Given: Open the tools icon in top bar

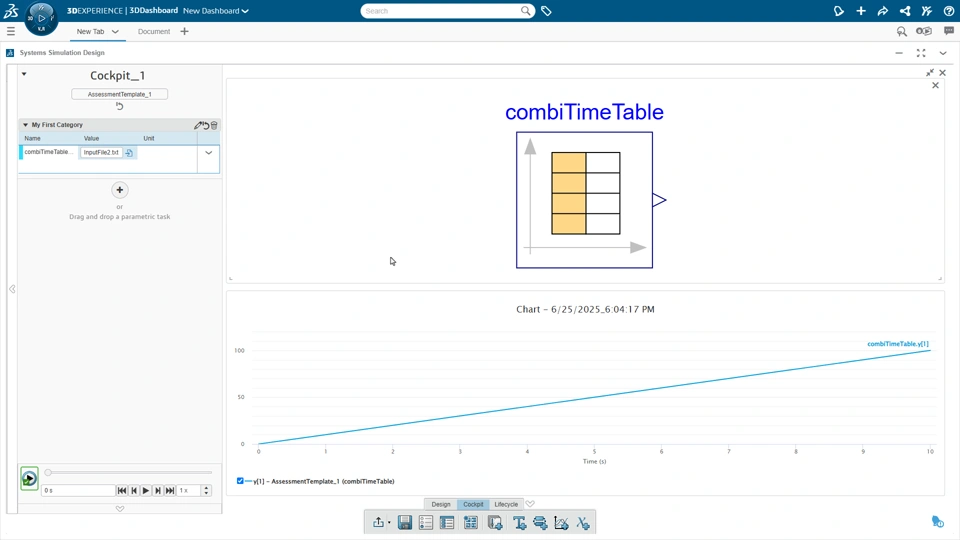Looking at the screenshot, I should (927, 11).
